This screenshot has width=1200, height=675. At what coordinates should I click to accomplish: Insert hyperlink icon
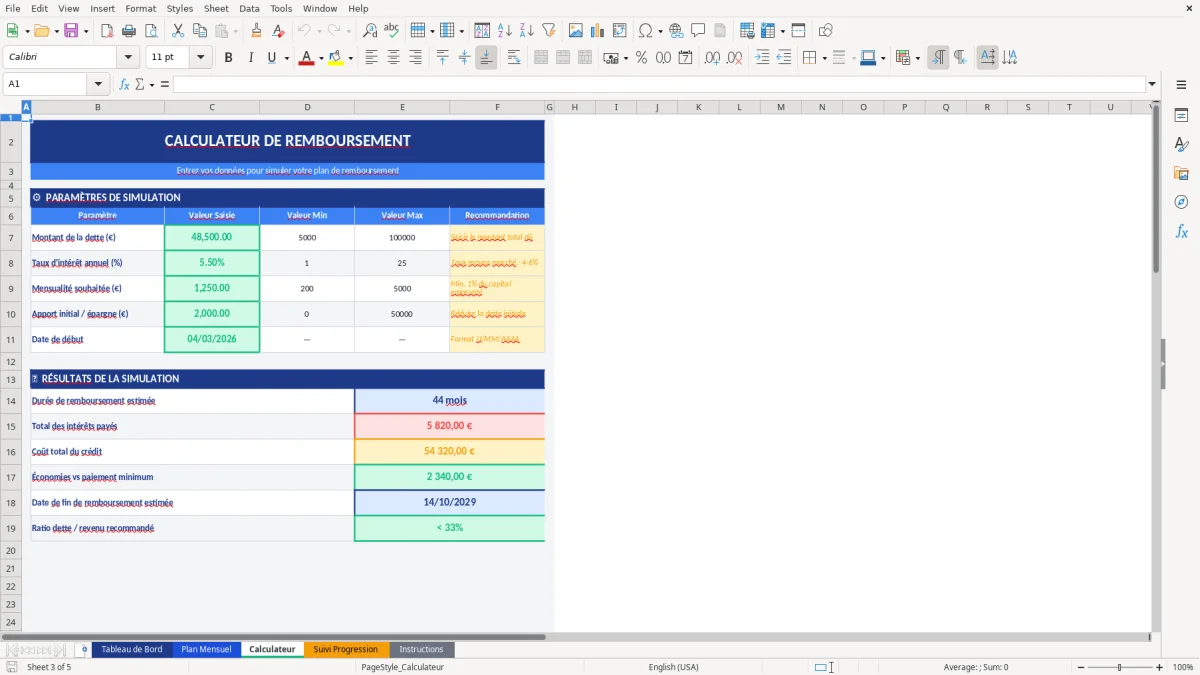(x=677, y=30)
